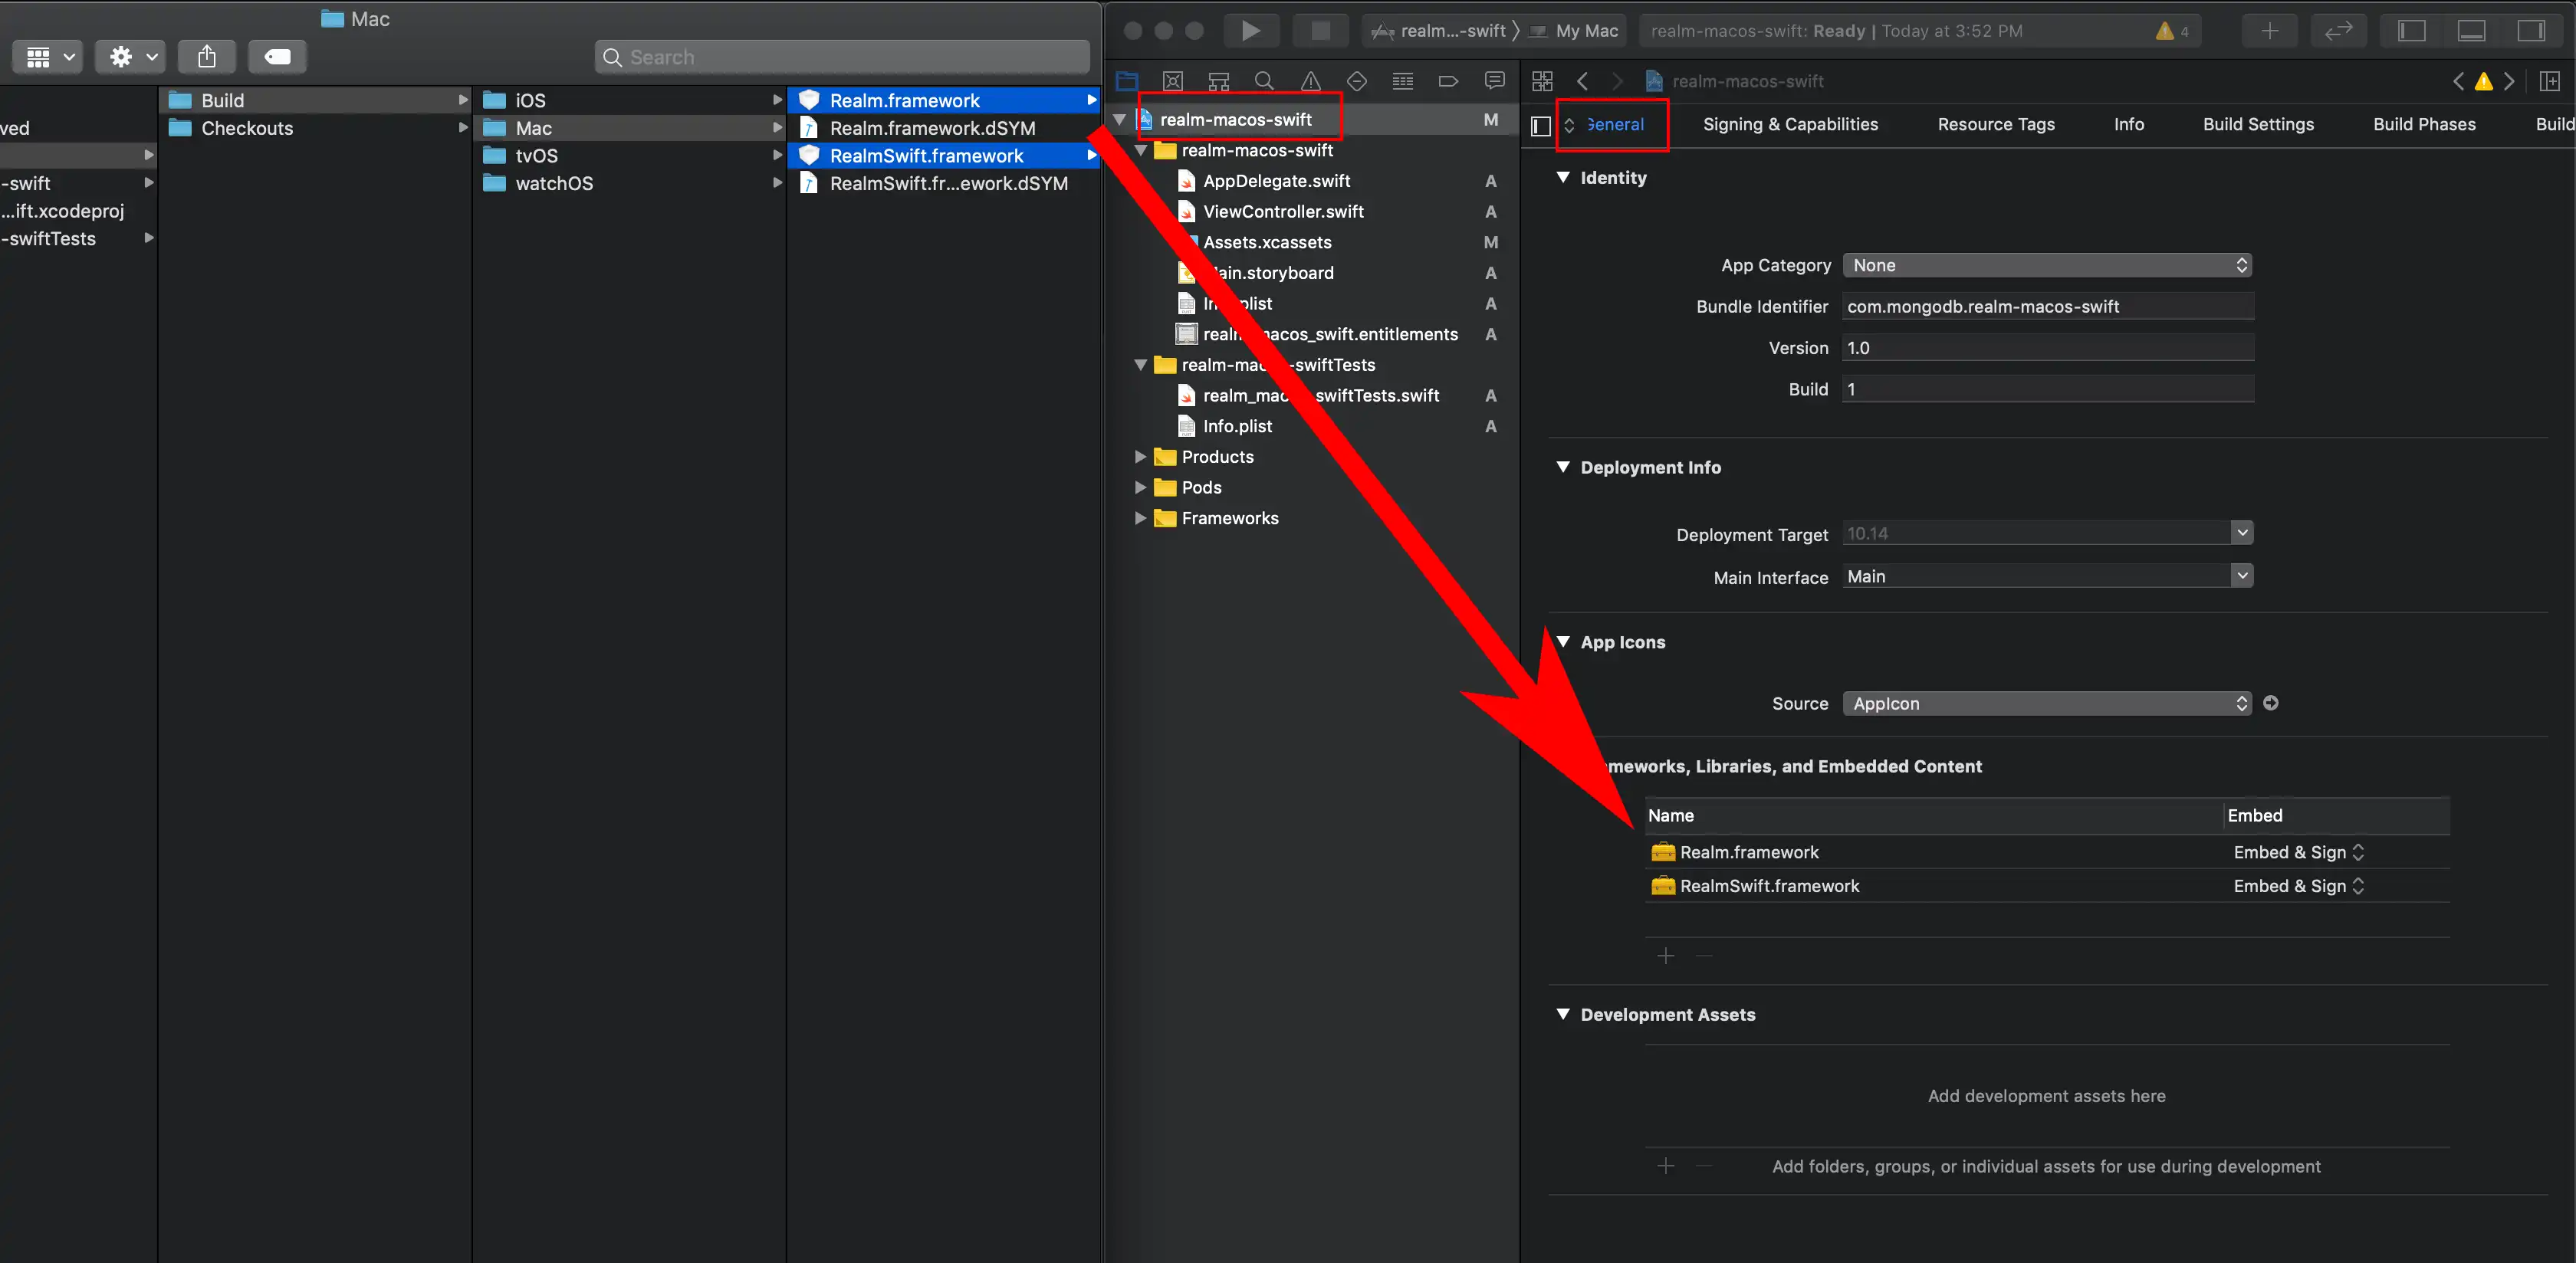
Task: Expand the realm-macos-swiftTests folder
Action: tap(1138, 365)
